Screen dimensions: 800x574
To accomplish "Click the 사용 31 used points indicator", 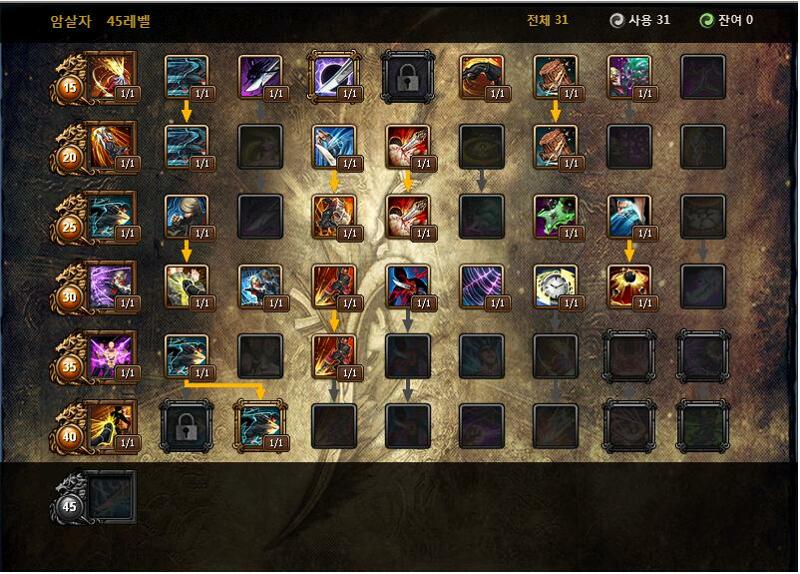I will 640,20.
